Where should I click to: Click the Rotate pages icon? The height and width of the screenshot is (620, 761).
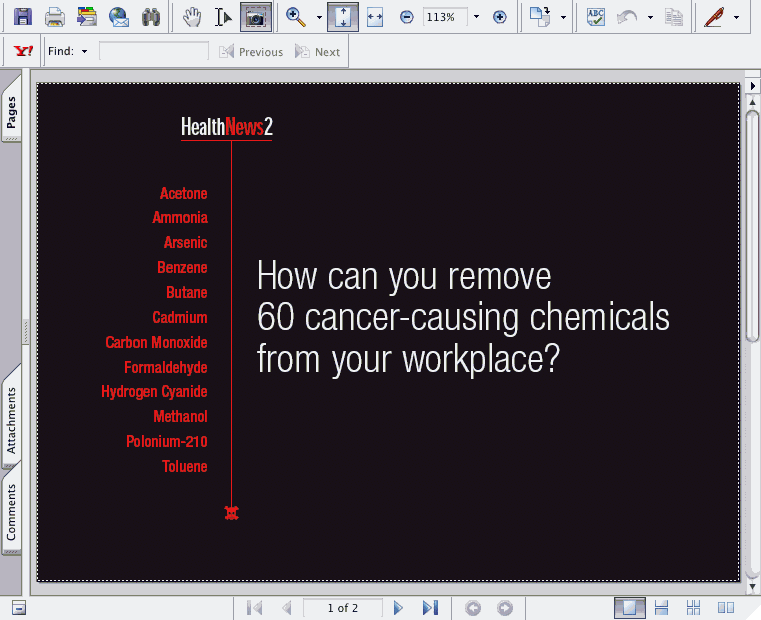coord(540,17)
